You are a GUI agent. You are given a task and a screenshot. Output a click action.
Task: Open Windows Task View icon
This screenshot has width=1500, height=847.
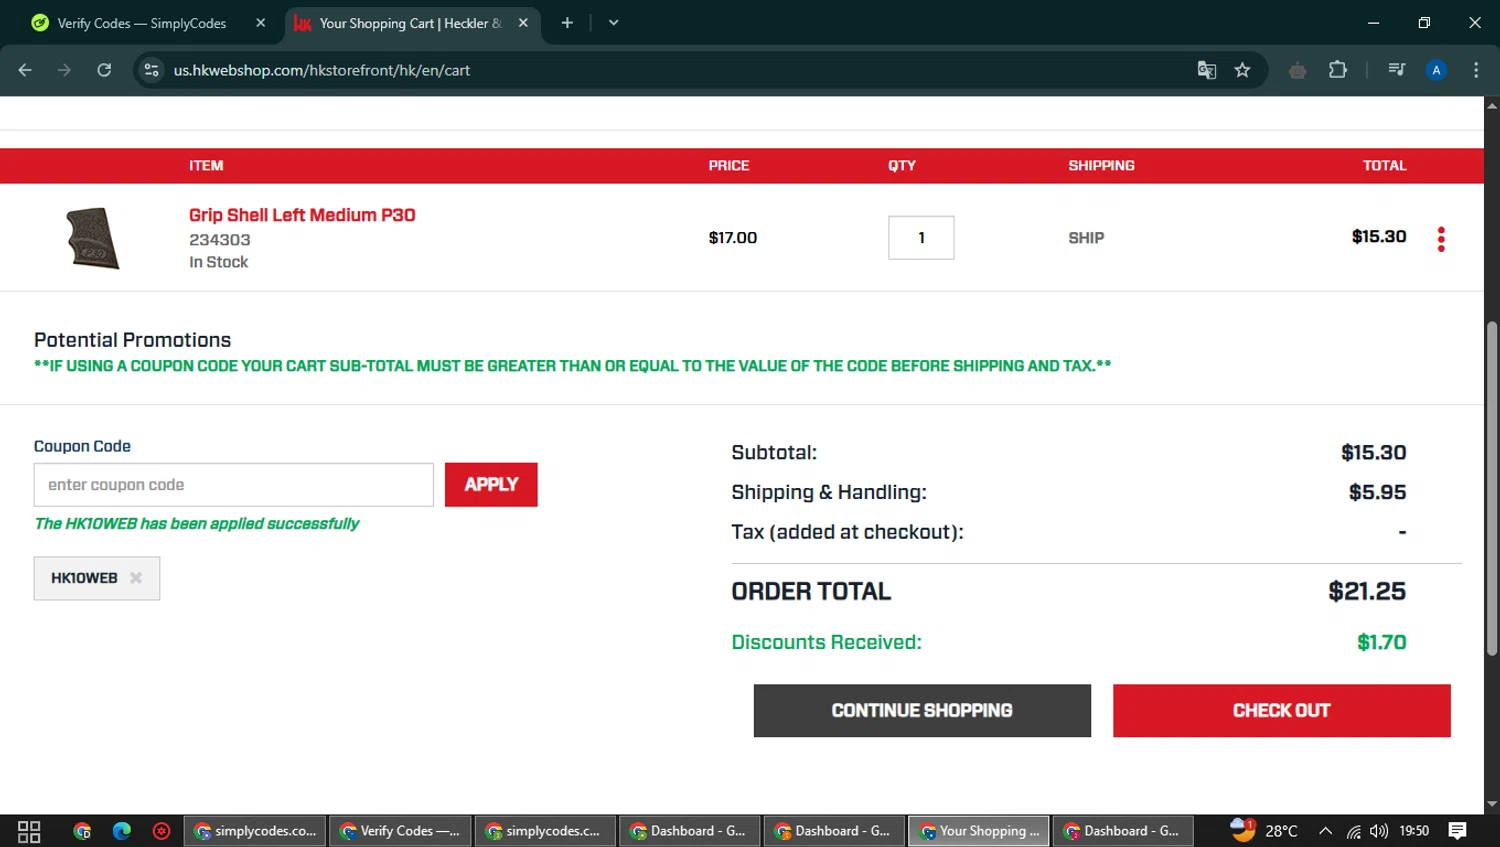coord(29,831)
